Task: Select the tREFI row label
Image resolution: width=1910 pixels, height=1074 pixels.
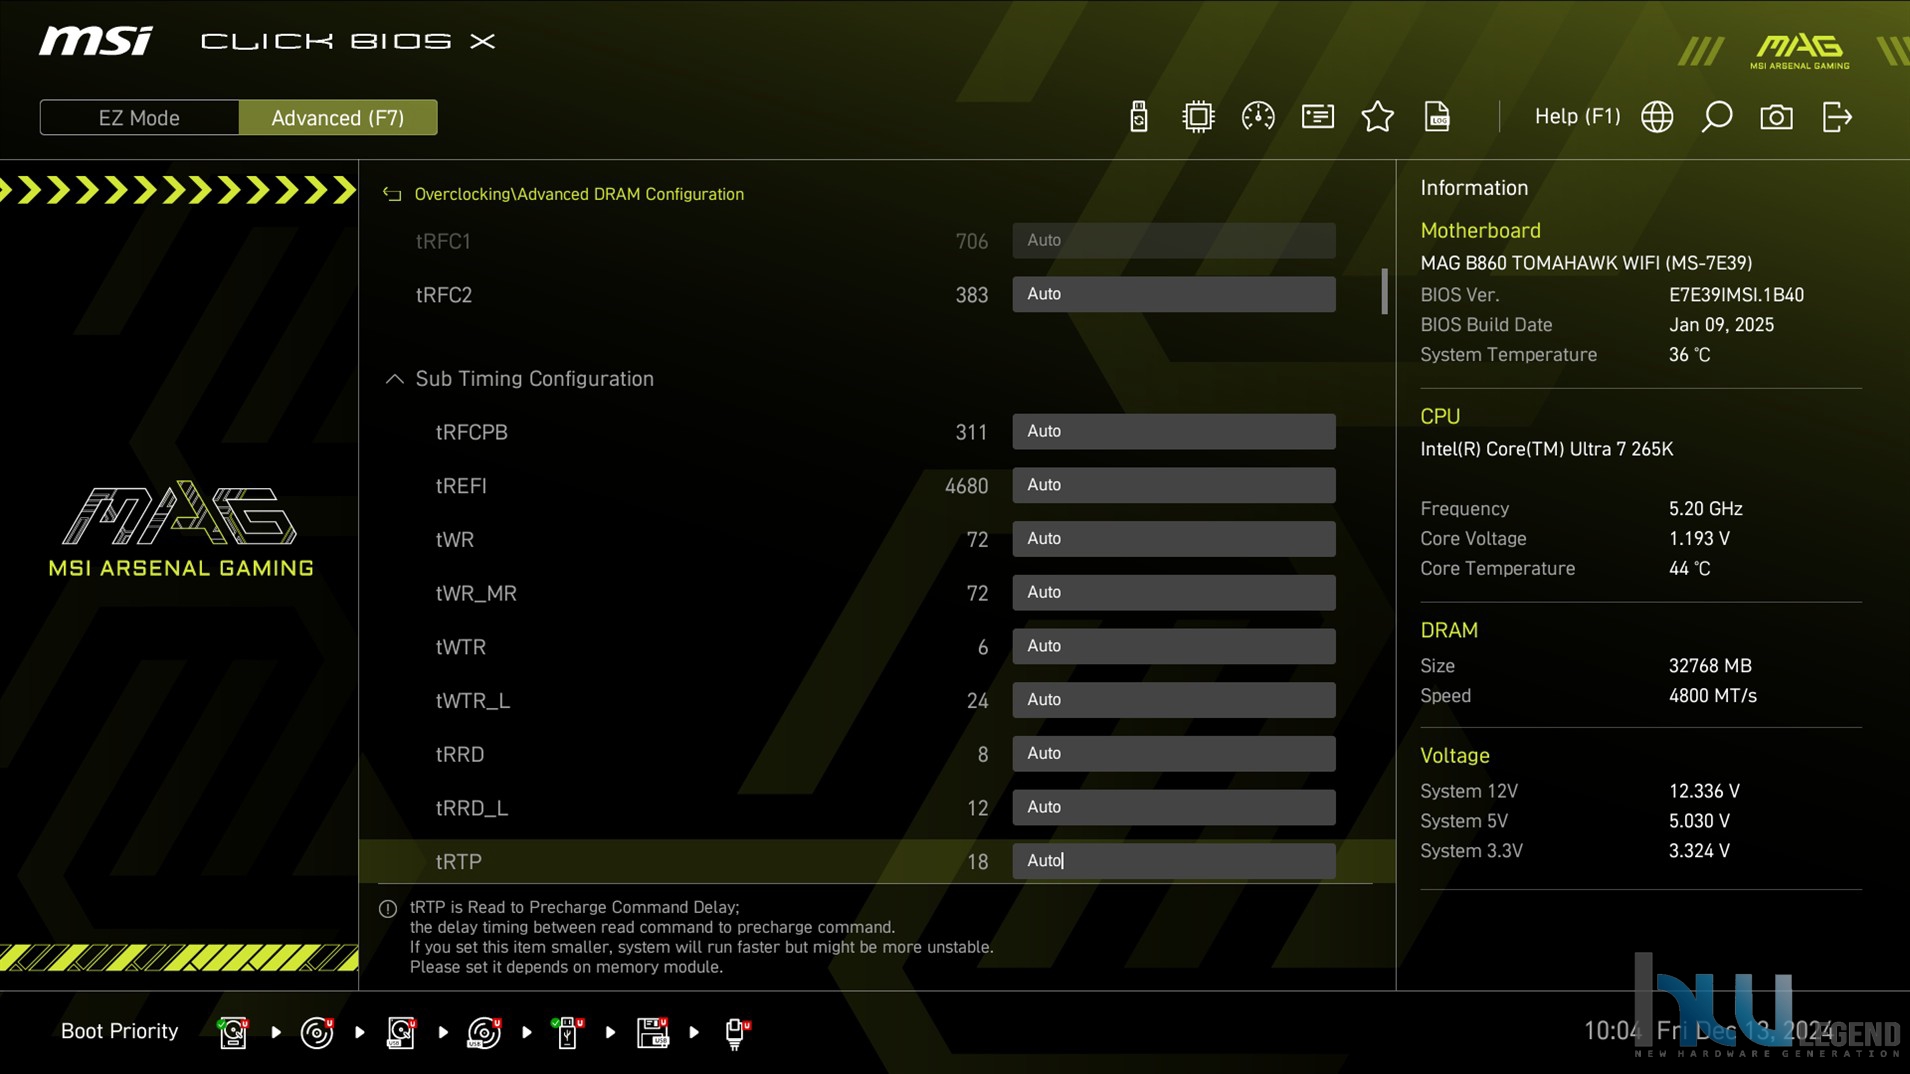Action: tap(461, 486)
